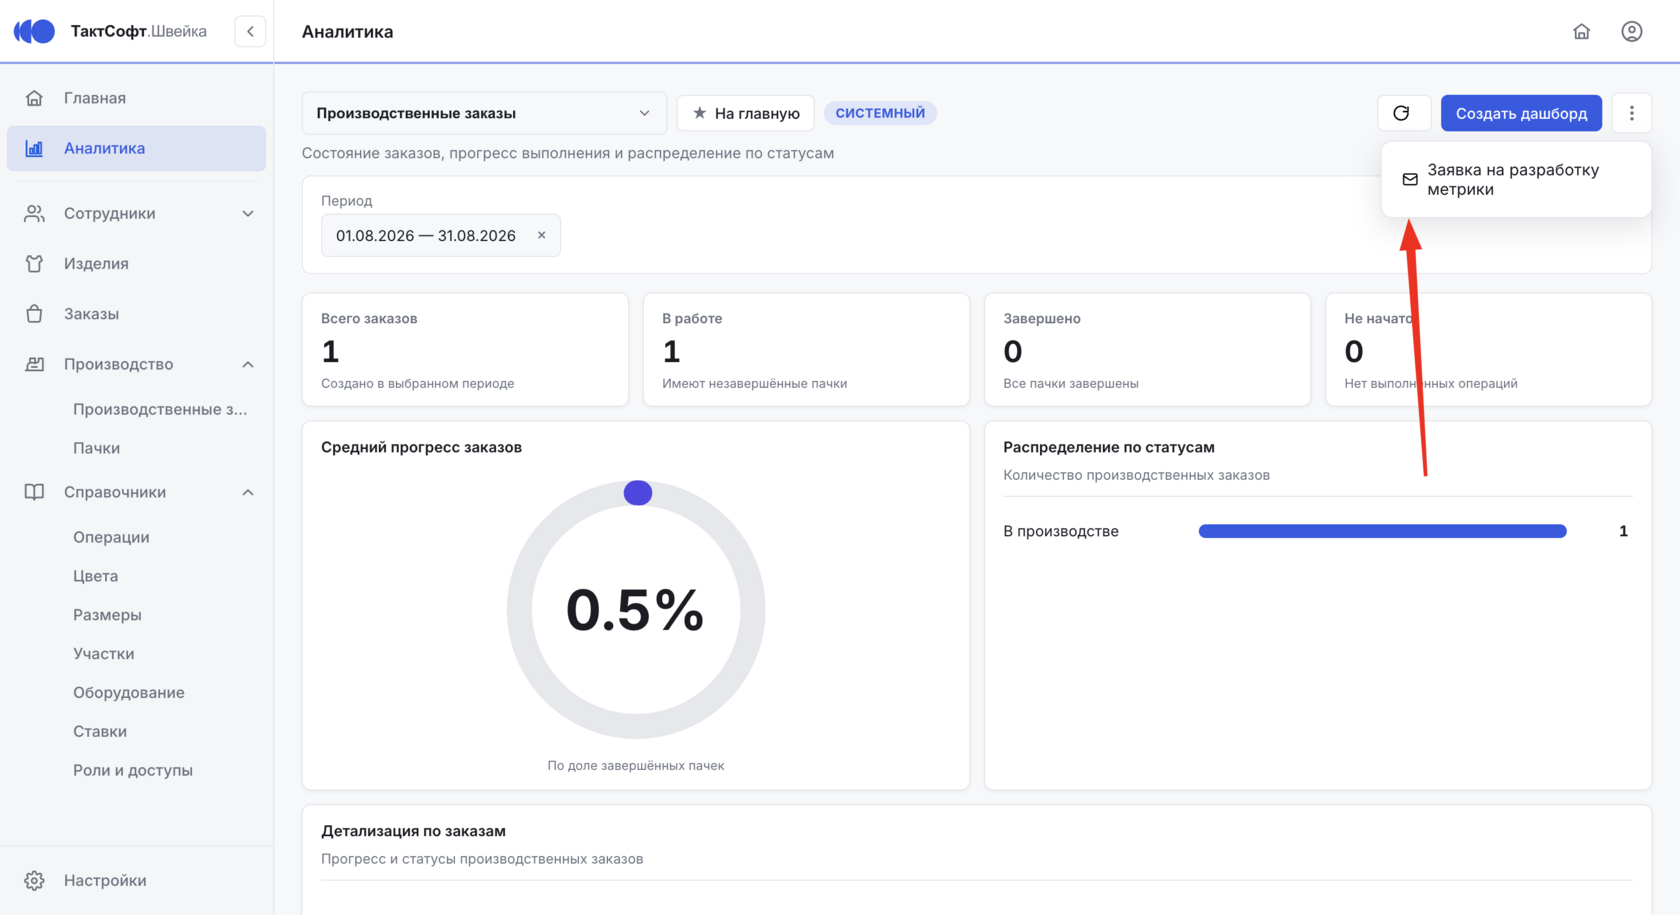Click the Детализация по заказам heading
This screenshot has width=1680, height=915.
tap(413, 831)
